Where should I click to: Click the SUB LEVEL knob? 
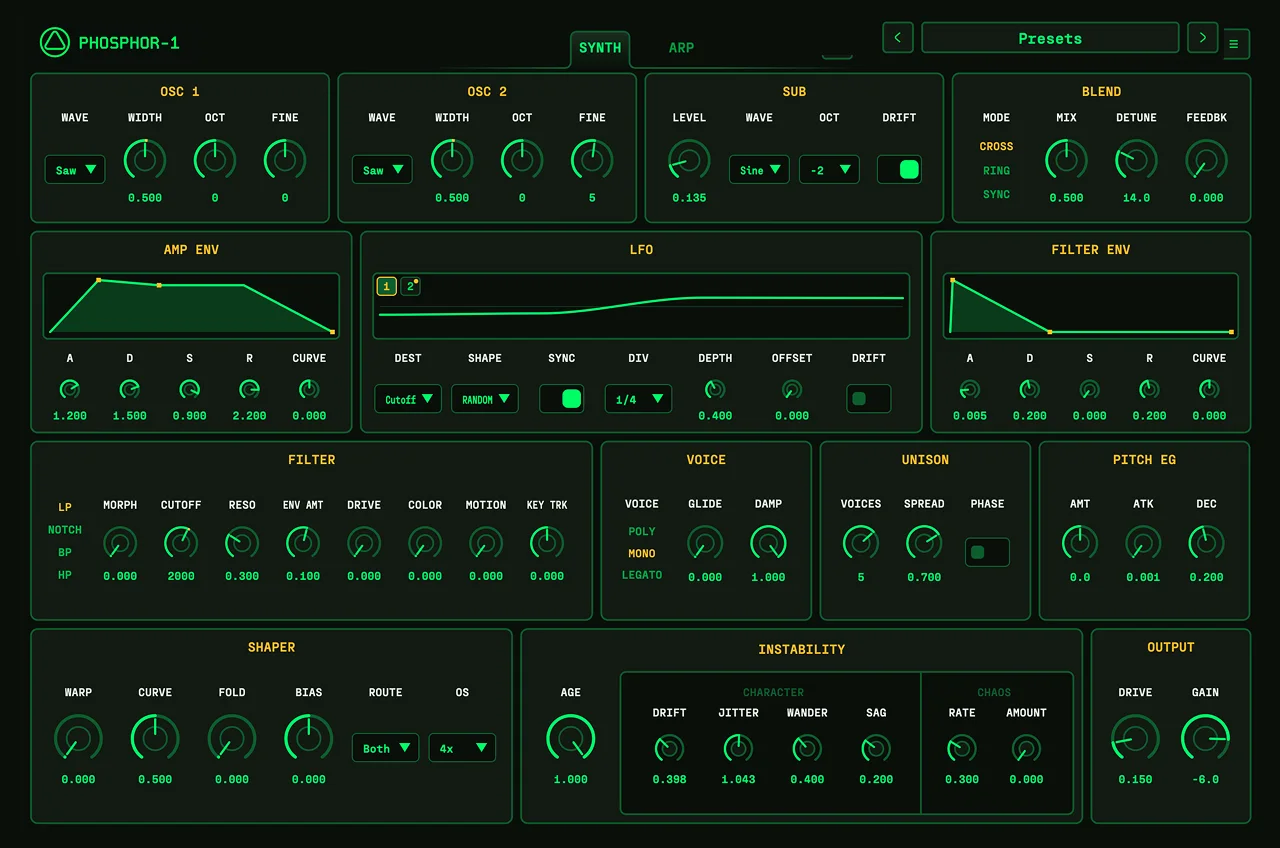pyautogui.click(x=689, y=160)
